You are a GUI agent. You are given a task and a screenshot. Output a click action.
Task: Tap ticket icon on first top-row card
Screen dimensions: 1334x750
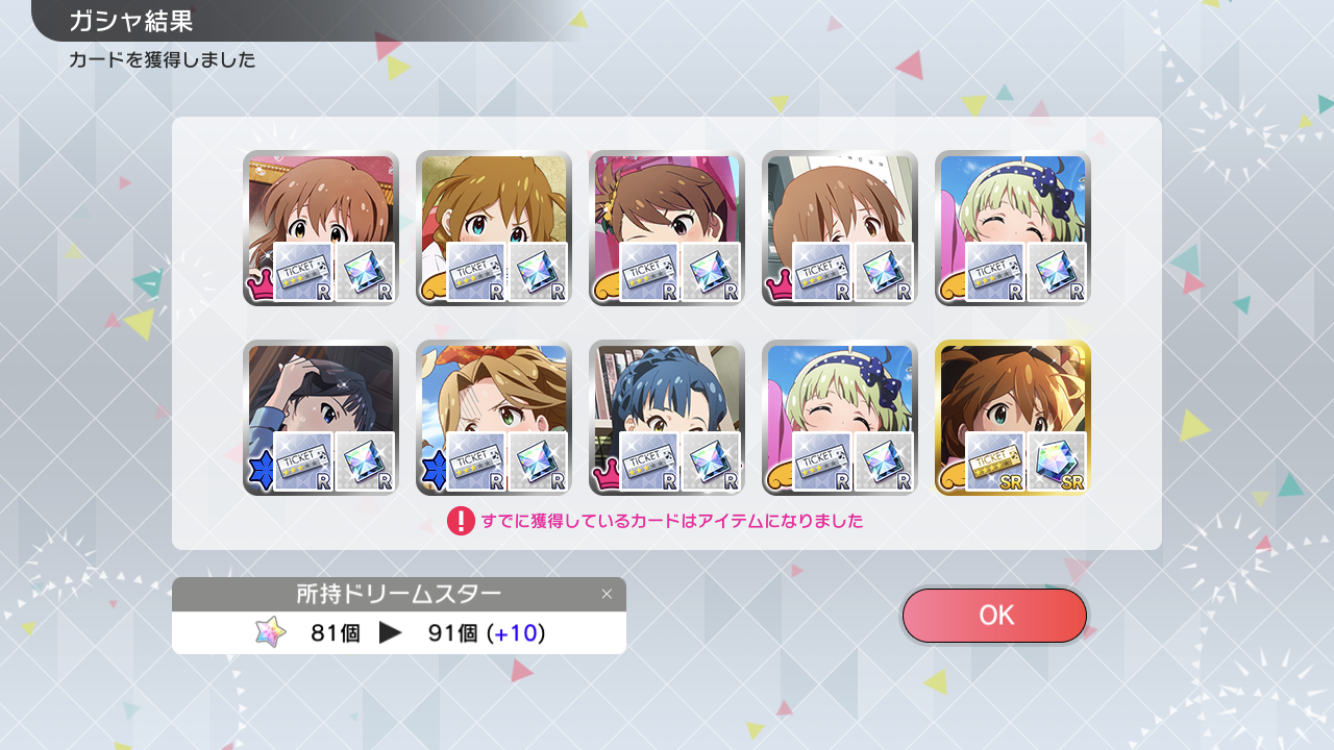(304, 272)
